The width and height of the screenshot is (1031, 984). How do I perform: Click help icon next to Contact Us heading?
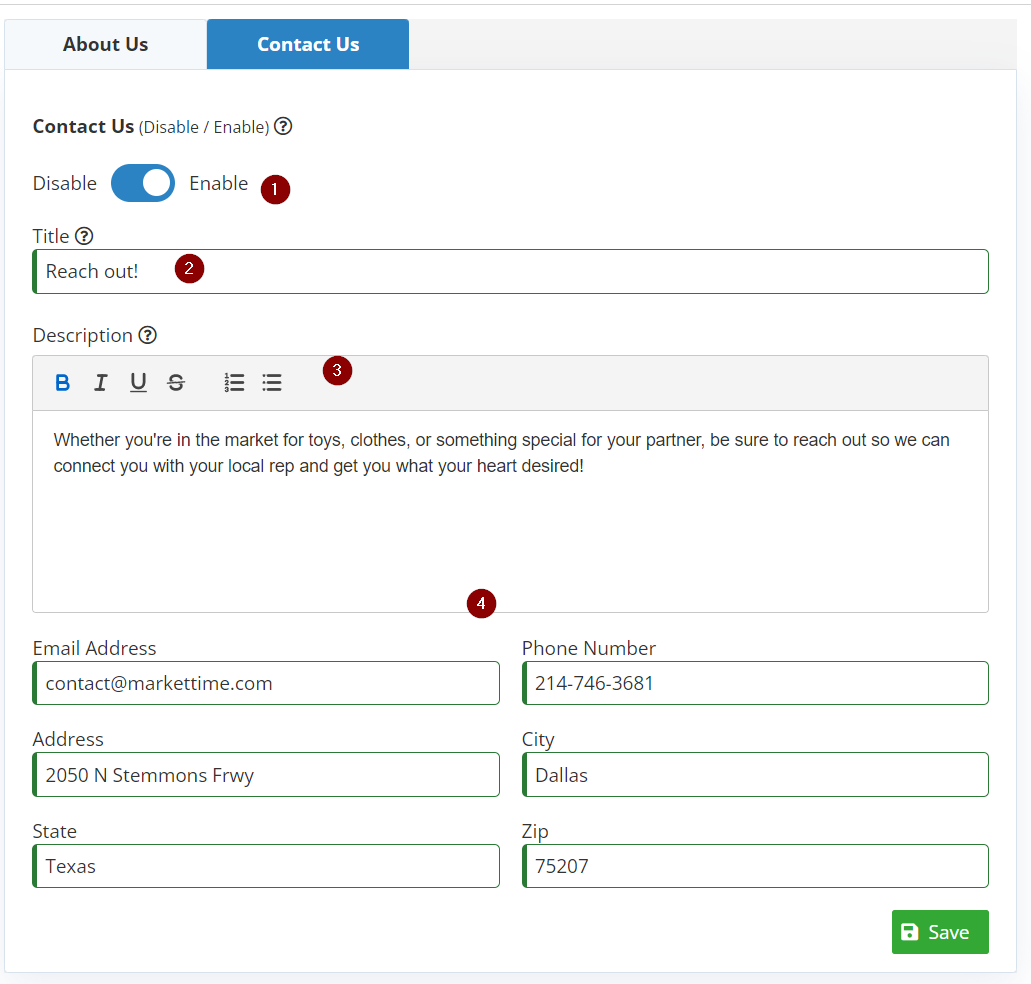coord(283,127)
